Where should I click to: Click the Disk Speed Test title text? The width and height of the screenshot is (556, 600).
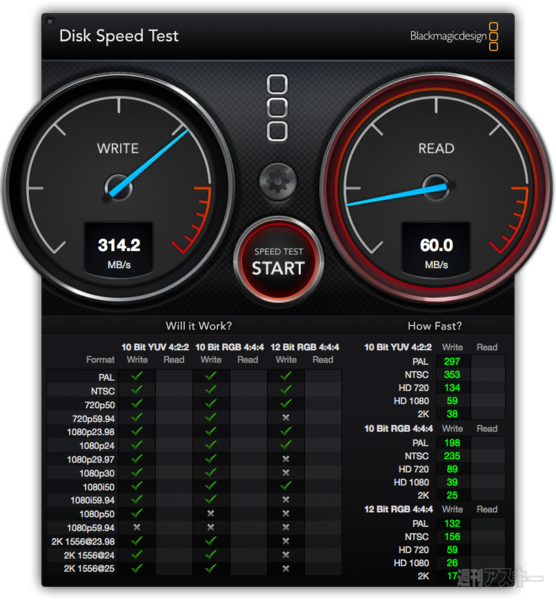119,36
